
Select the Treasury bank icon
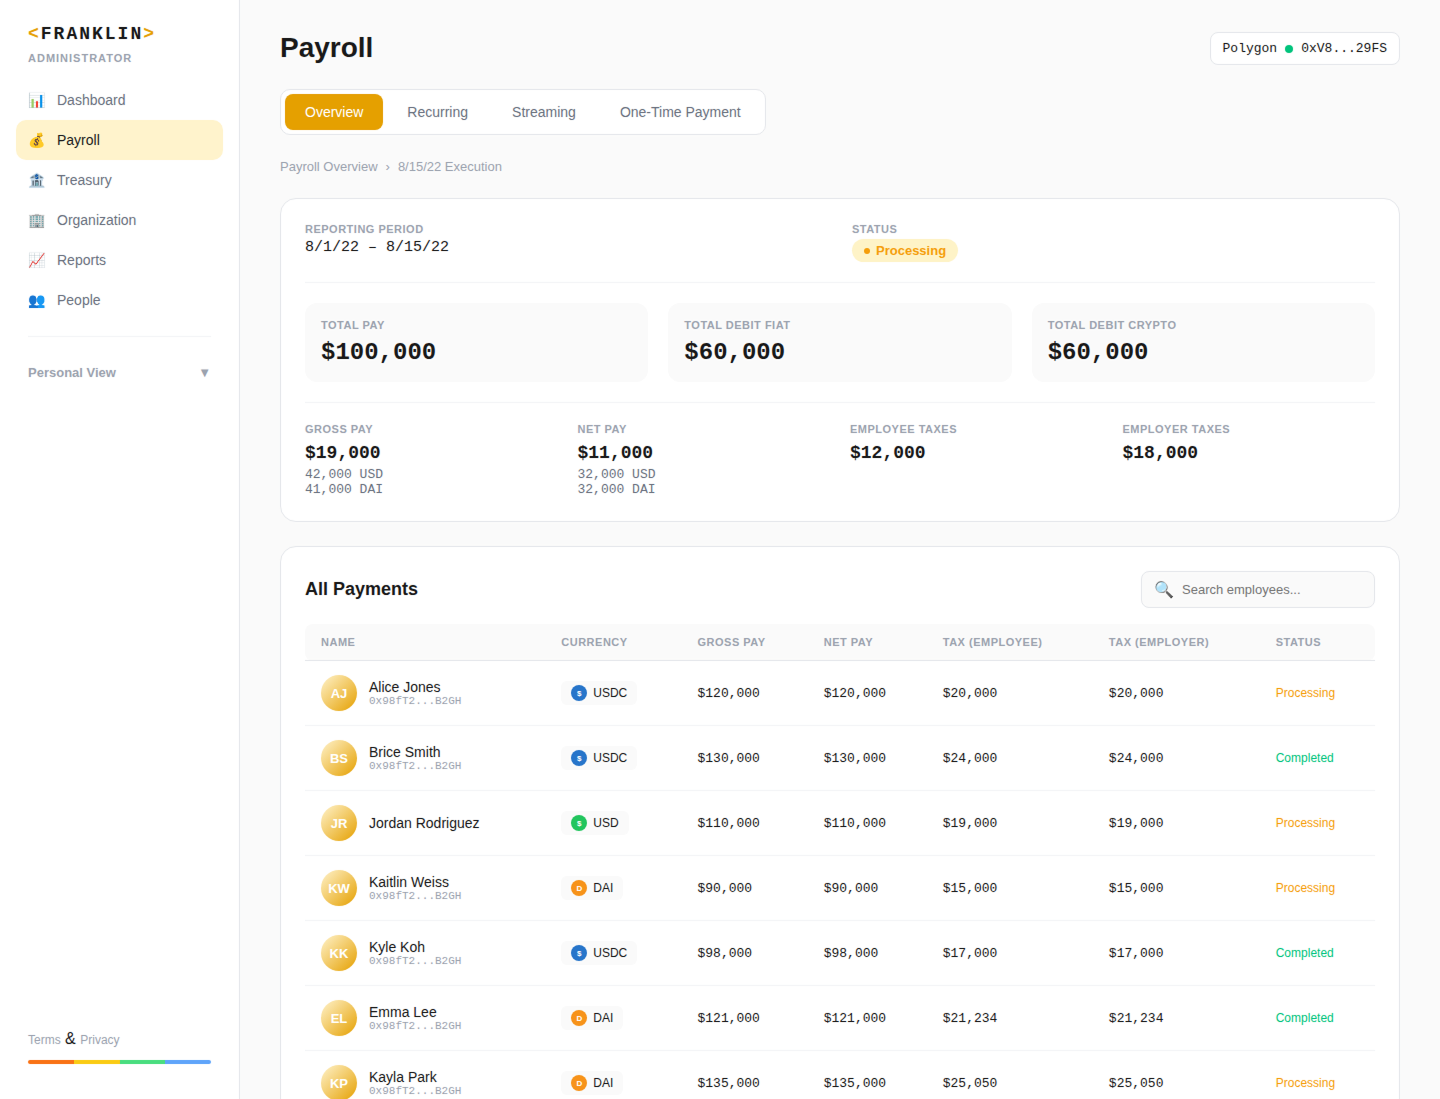[37, 180]
